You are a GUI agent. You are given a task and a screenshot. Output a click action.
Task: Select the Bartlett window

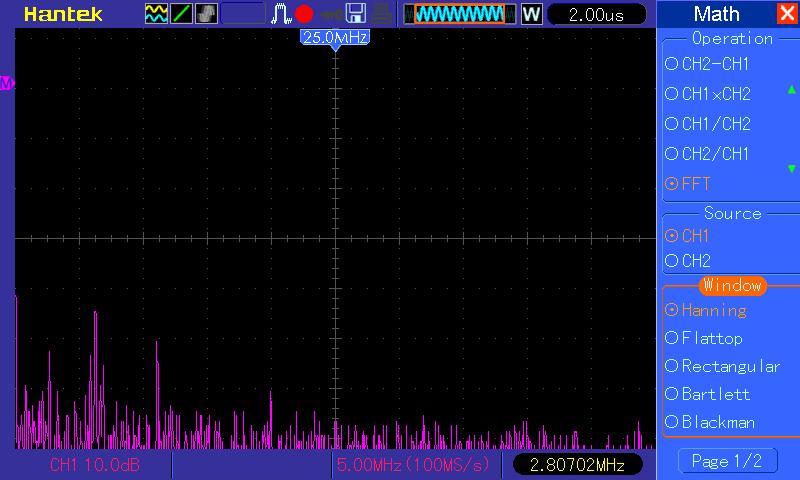point(708,394)
